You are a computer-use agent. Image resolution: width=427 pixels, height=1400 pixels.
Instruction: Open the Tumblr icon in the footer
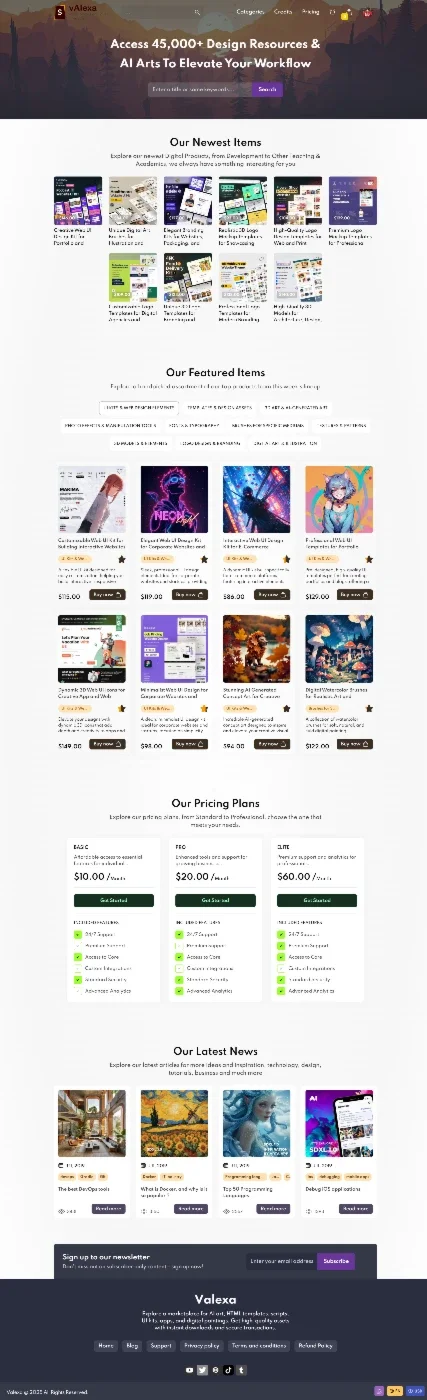point(241,1370)
